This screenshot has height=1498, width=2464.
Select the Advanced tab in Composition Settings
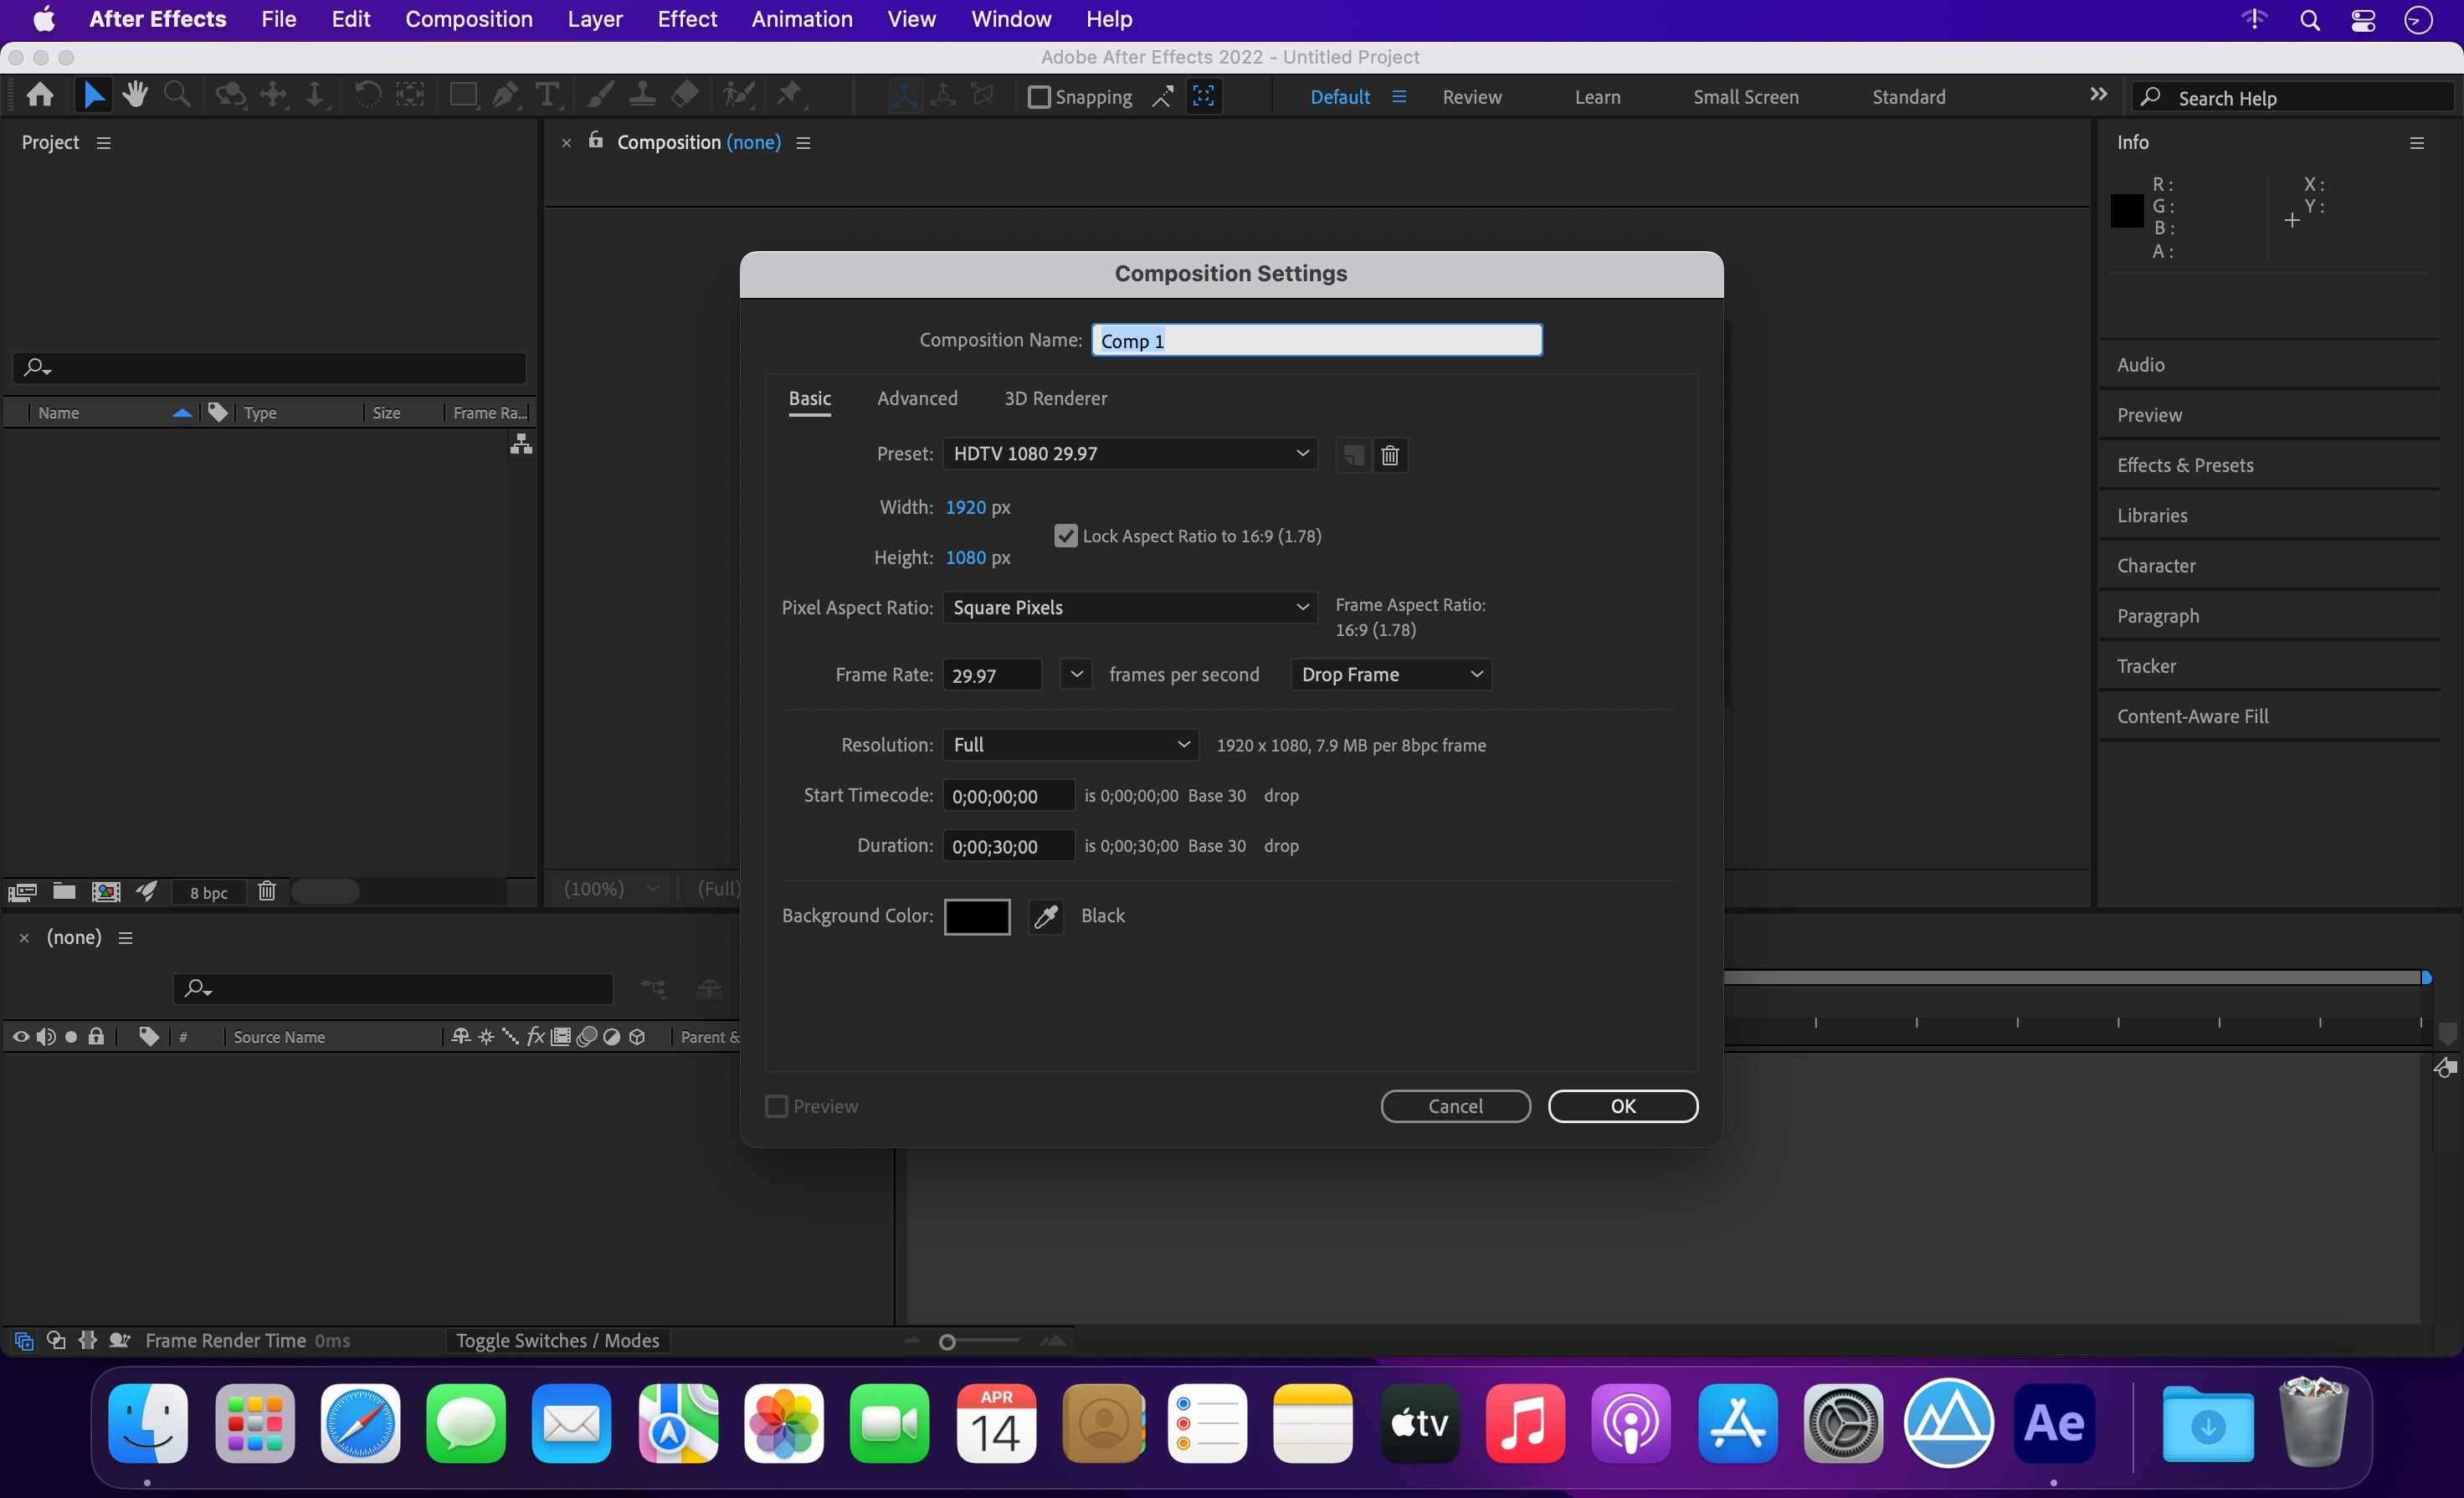pyautogui.click(x=917, y=398)
